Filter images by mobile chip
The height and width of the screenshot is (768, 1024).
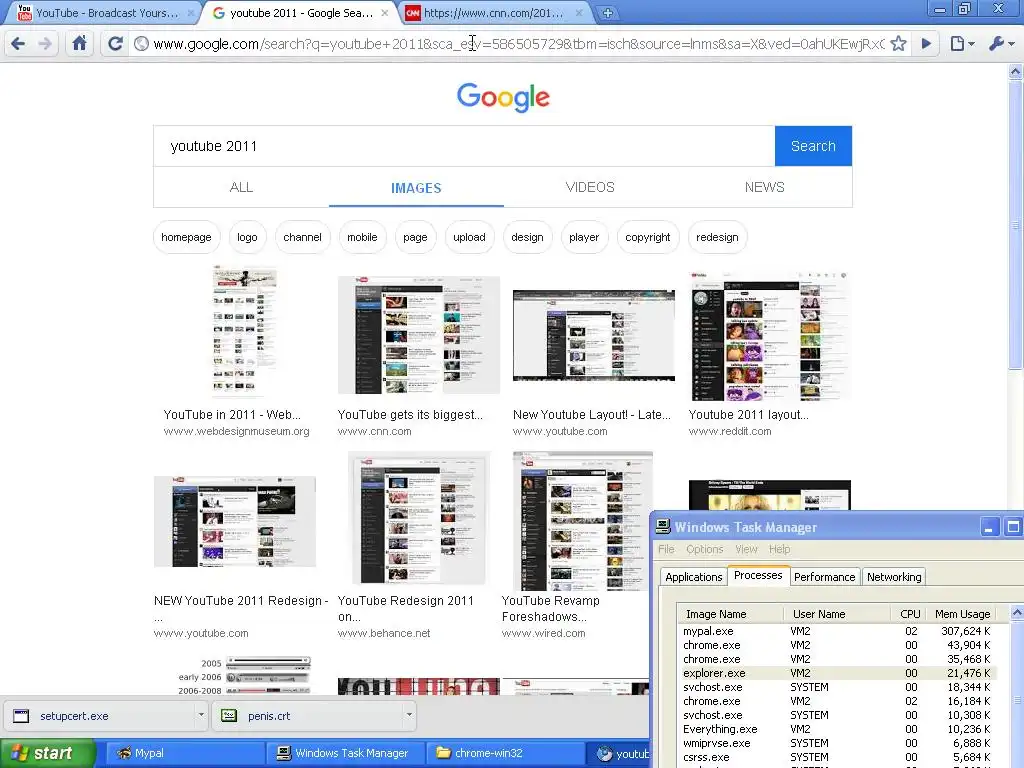pyautogui.click(x=362, y=237)
